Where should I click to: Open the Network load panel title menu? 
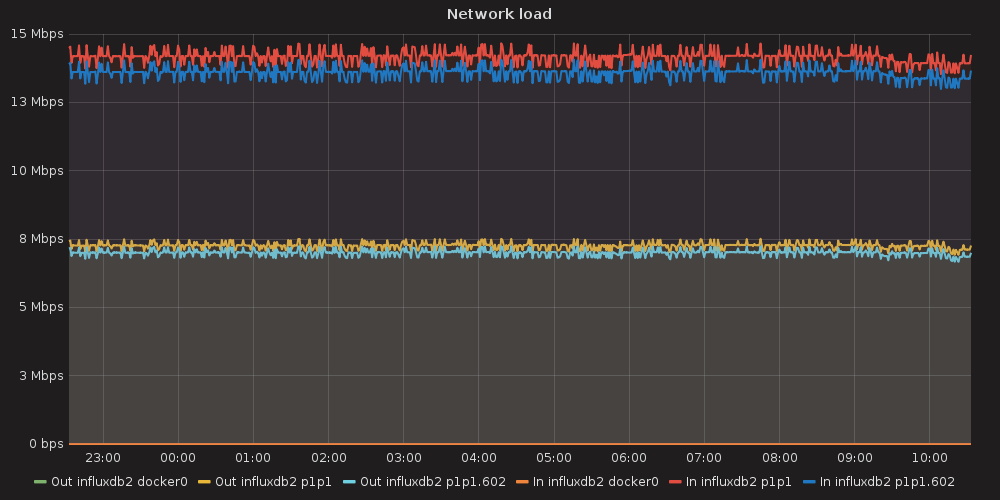pos(499,14)
